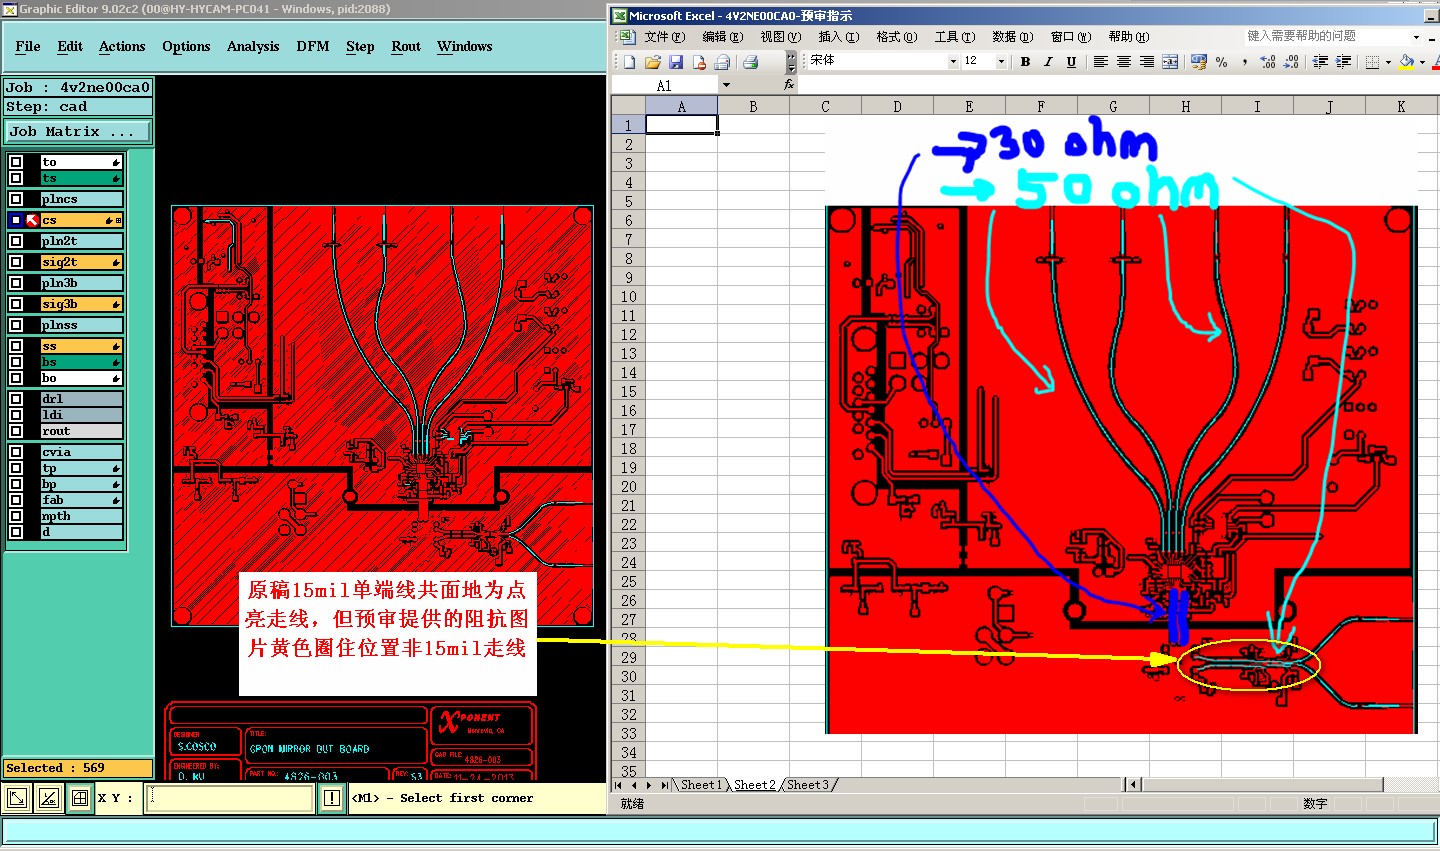Toggle the 'plncs' layer checkbox
1440x851 pixels.
coord(16,199)
